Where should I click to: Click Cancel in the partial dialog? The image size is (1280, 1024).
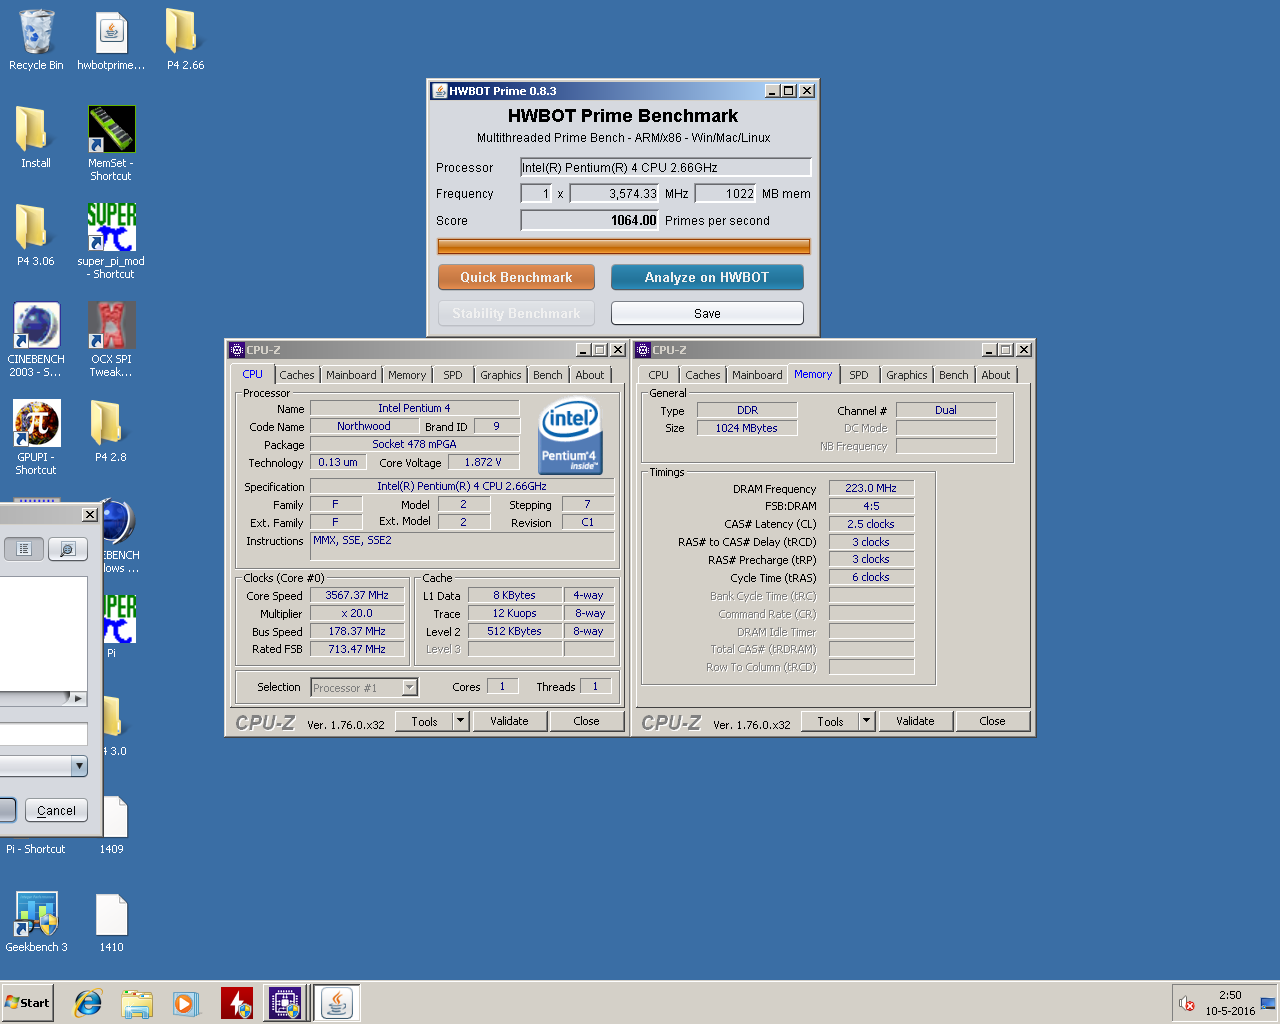[x=56, y=810]
